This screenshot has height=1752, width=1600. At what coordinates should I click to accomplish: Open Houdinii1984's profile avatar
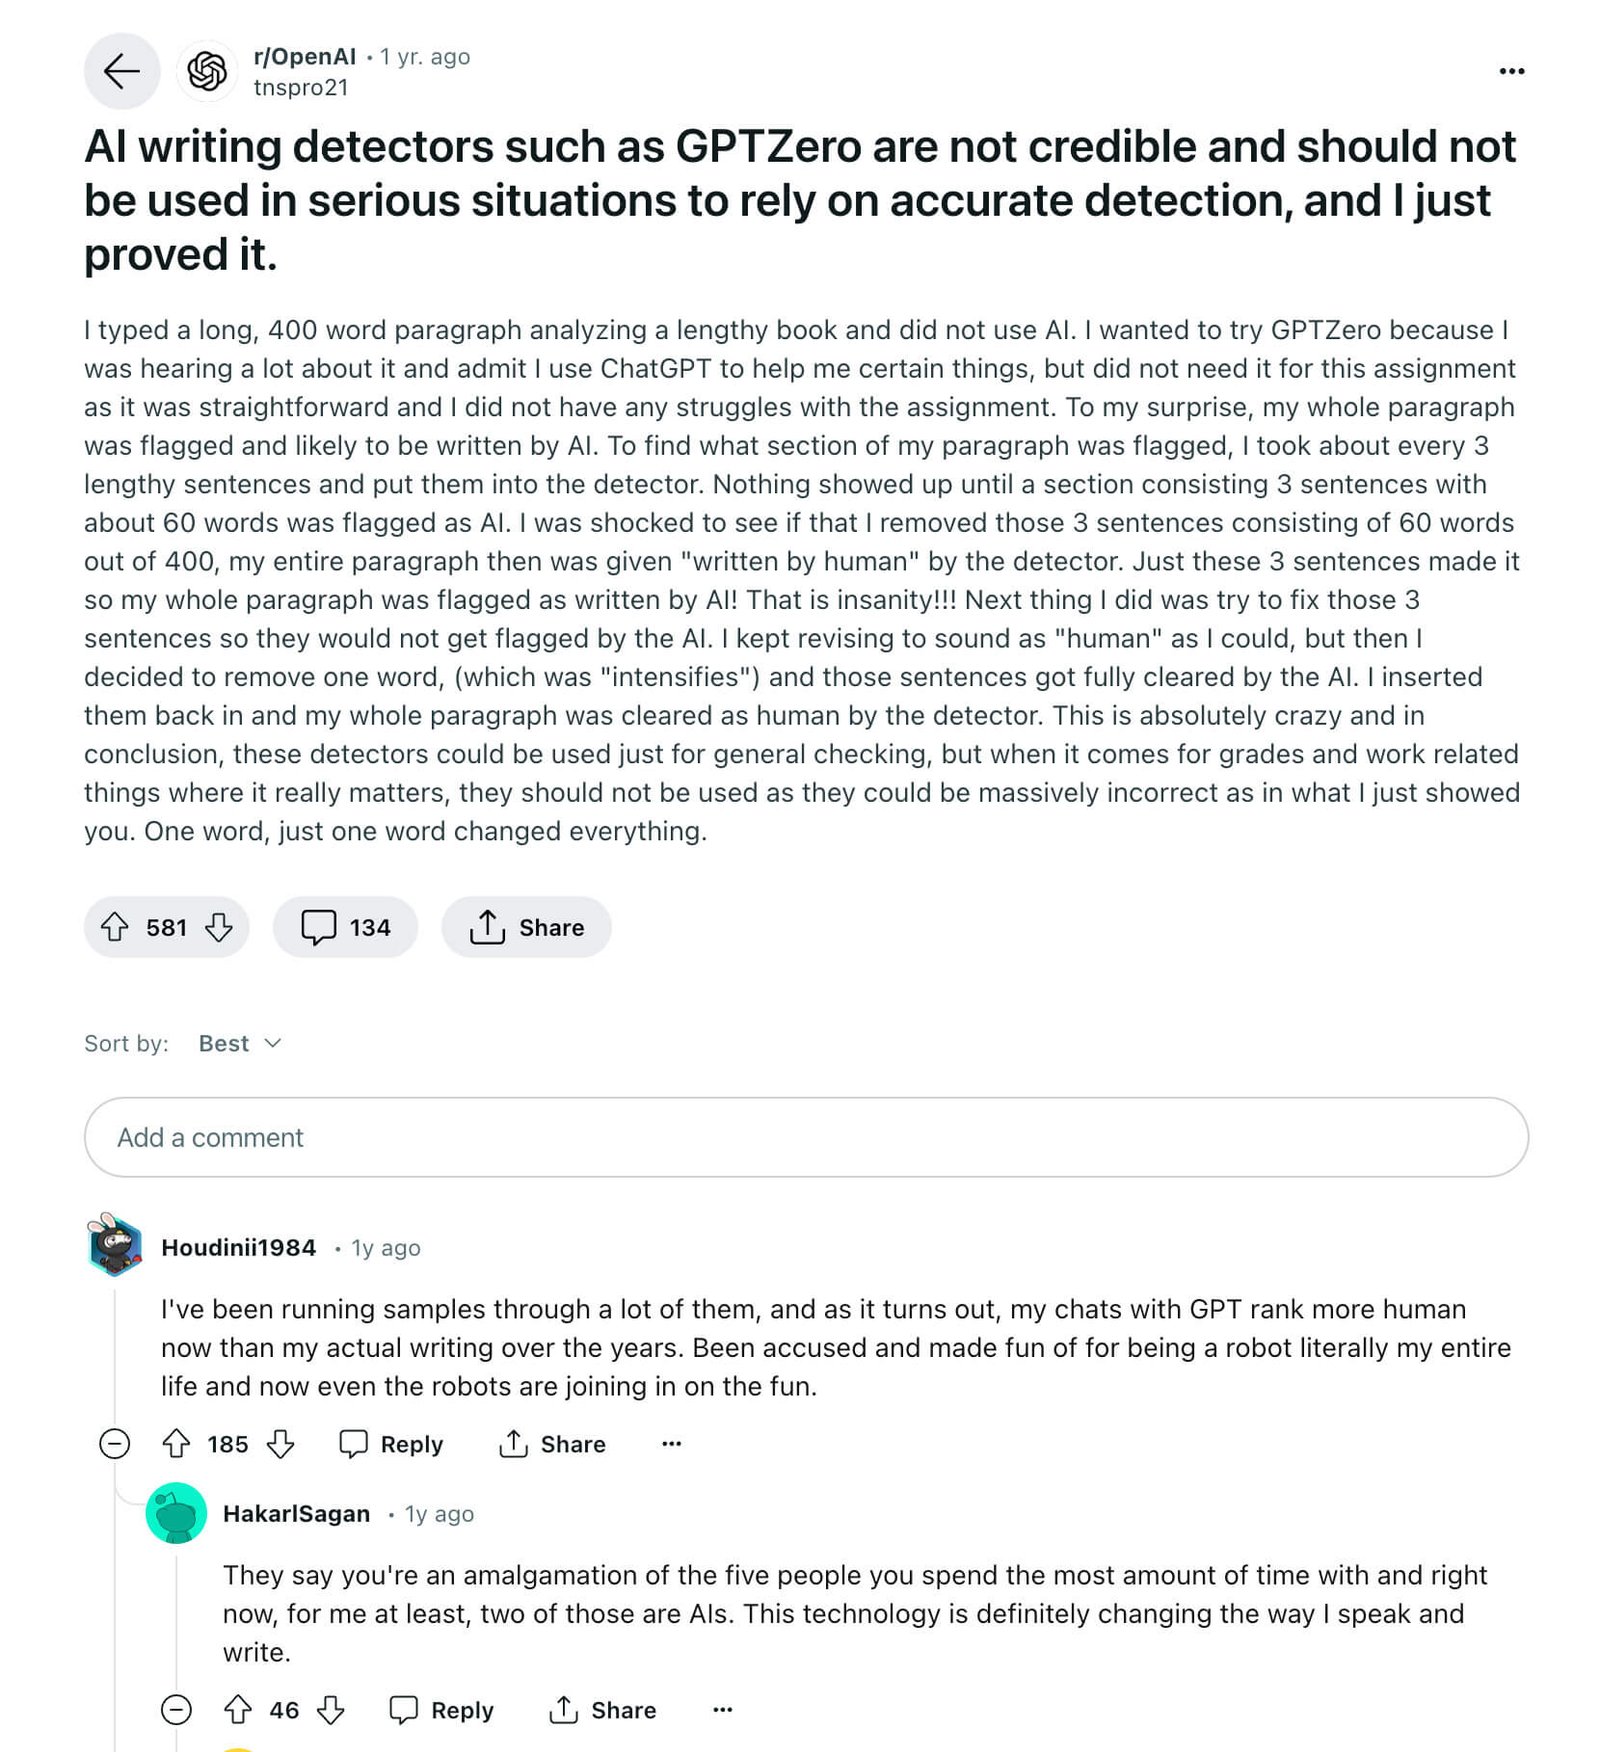(x=113, y=1247)
